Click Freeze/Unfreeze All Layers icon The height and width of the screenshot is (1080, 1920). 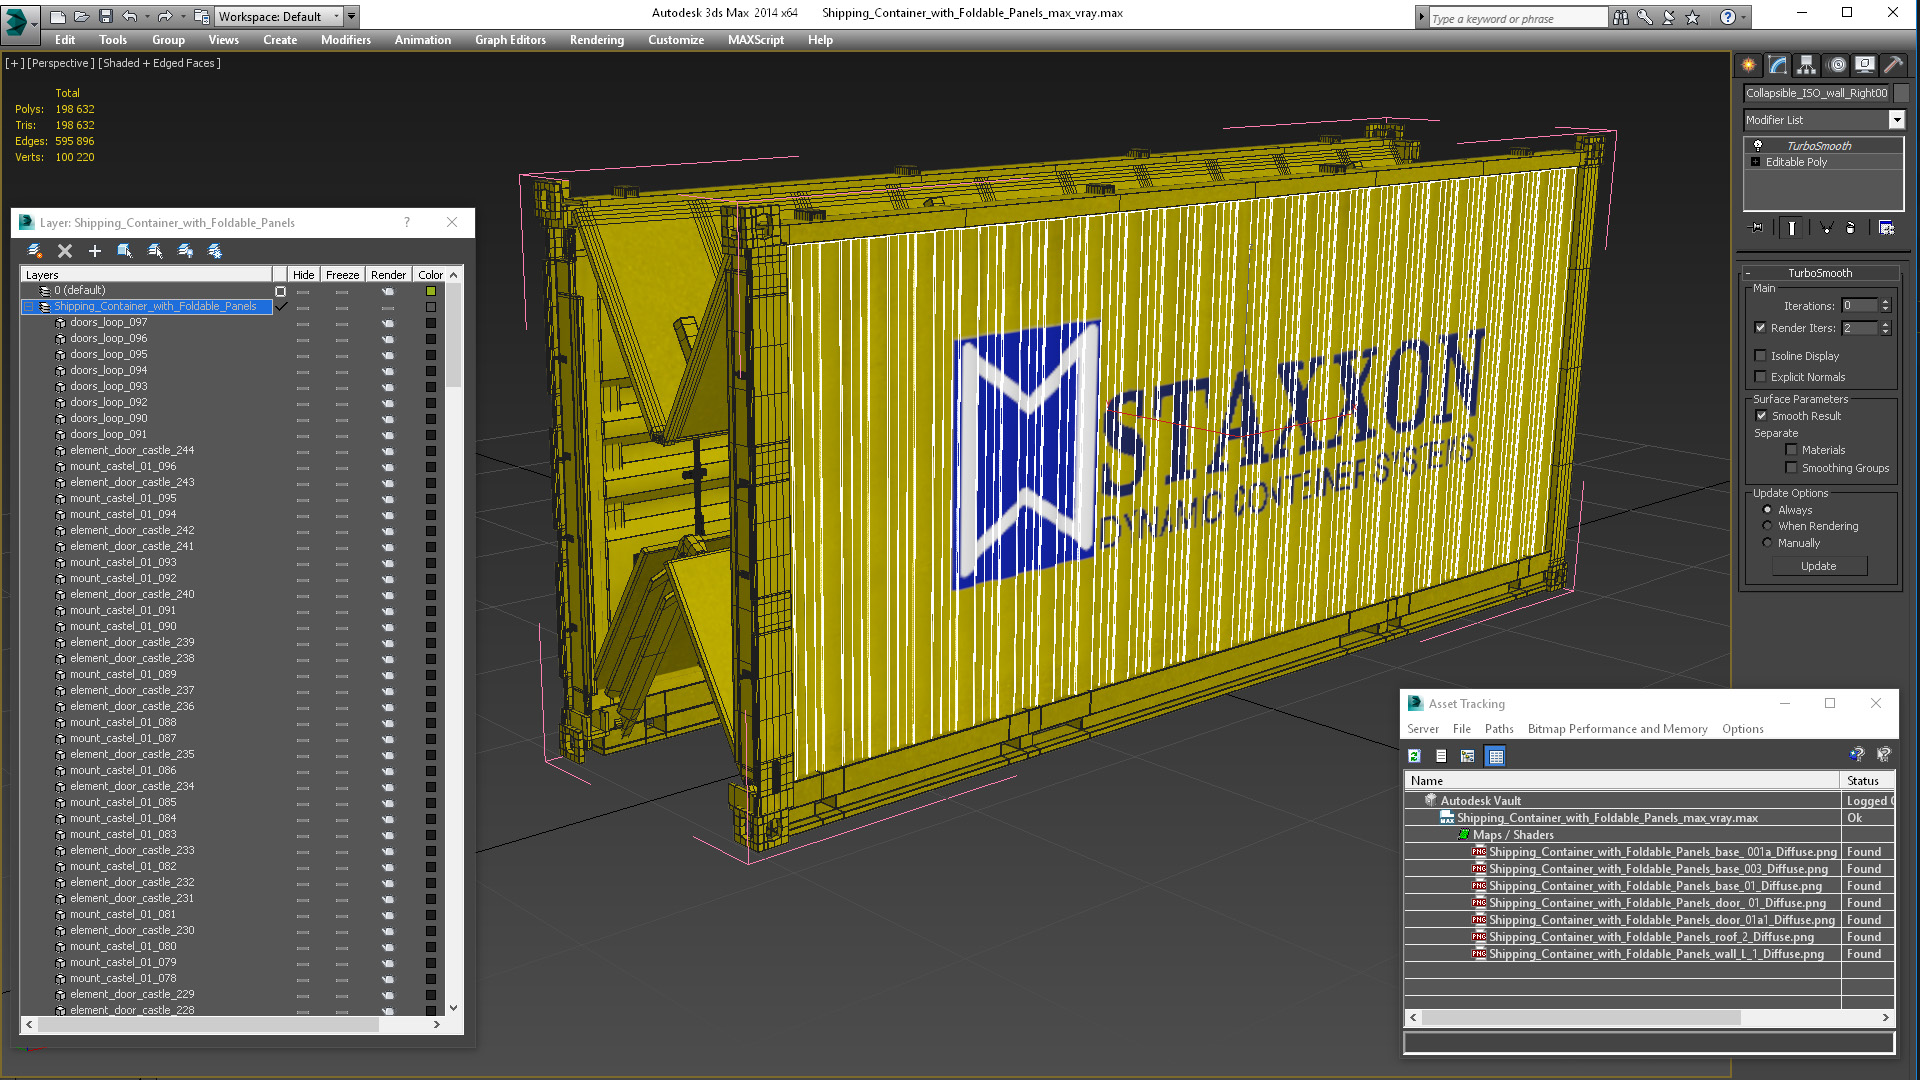click(x=215, y=251)
